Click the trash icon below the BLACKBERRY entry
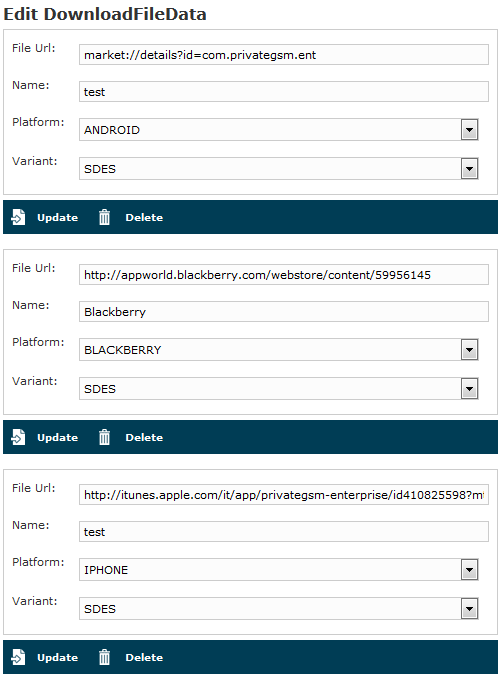This screenshot has width=501, height=677. coord(104,437)
